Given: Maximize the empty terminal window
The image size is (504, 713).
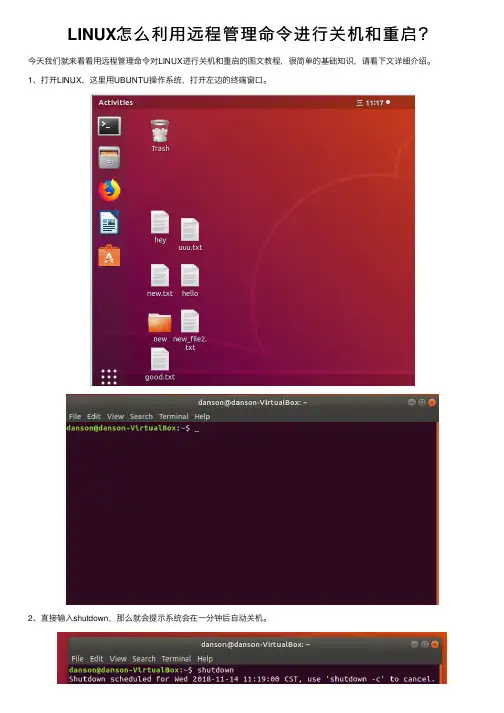Looking at the screenshot, I should pos(422,402).
